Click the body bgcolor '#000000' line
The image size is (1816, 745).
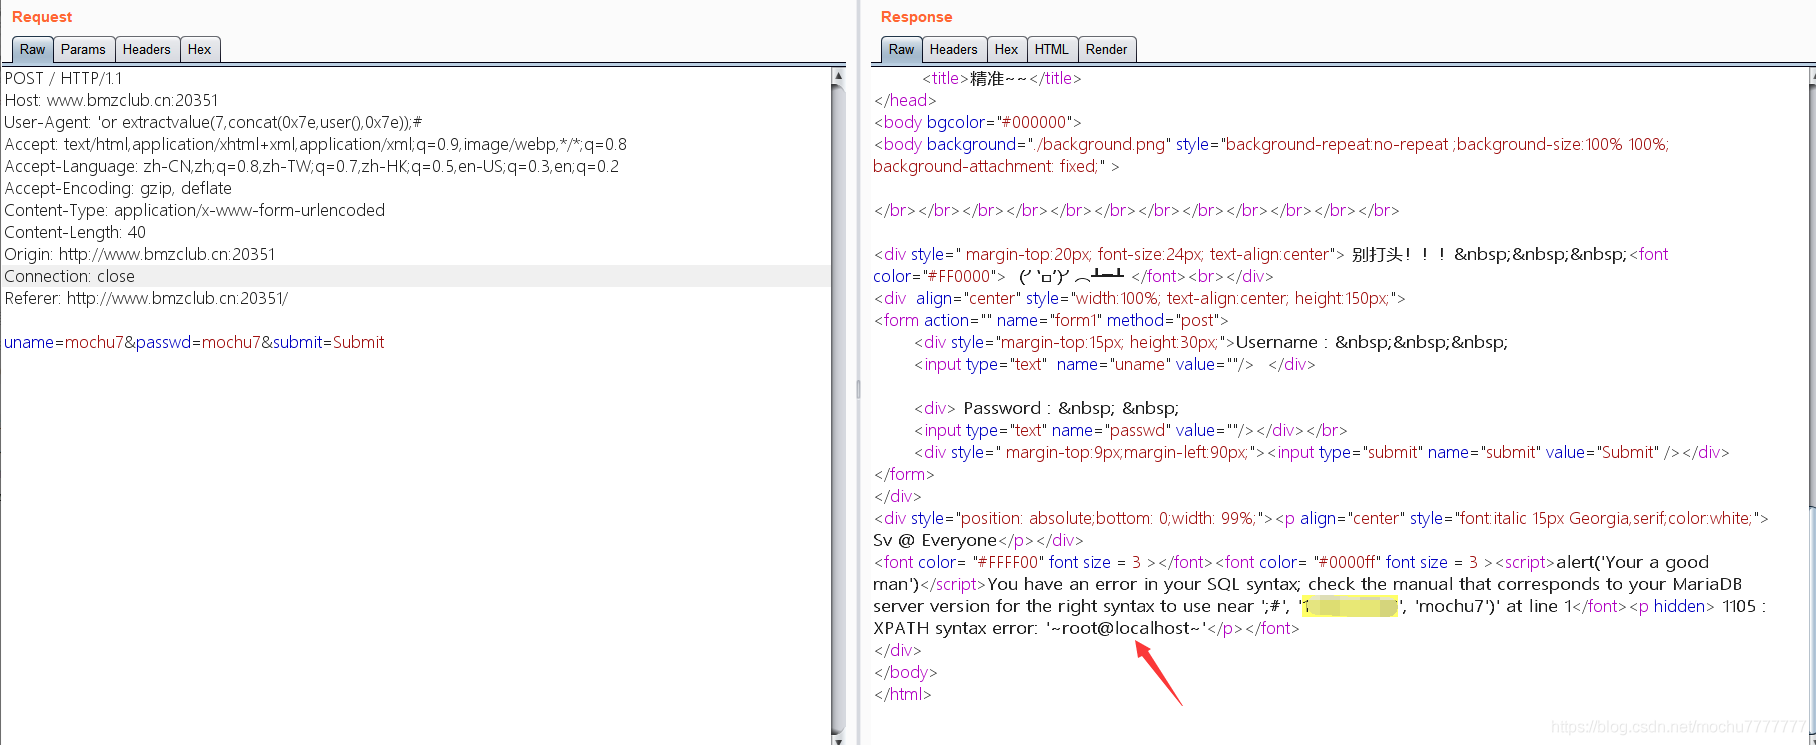tap(978, 122)
